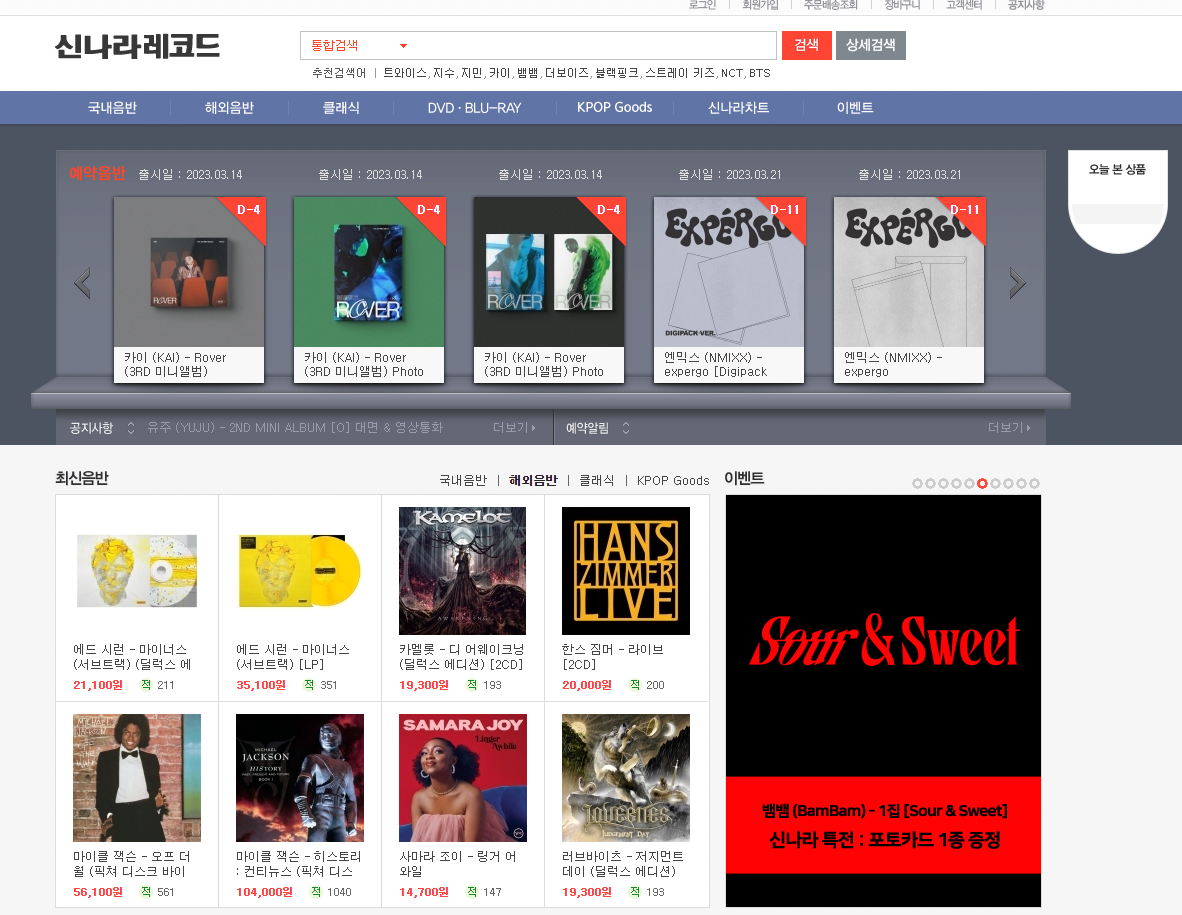Viewport: 1182px width, 915px height.
Task: Click the top-bar 공지사항 link
Action: point(1026,5)
